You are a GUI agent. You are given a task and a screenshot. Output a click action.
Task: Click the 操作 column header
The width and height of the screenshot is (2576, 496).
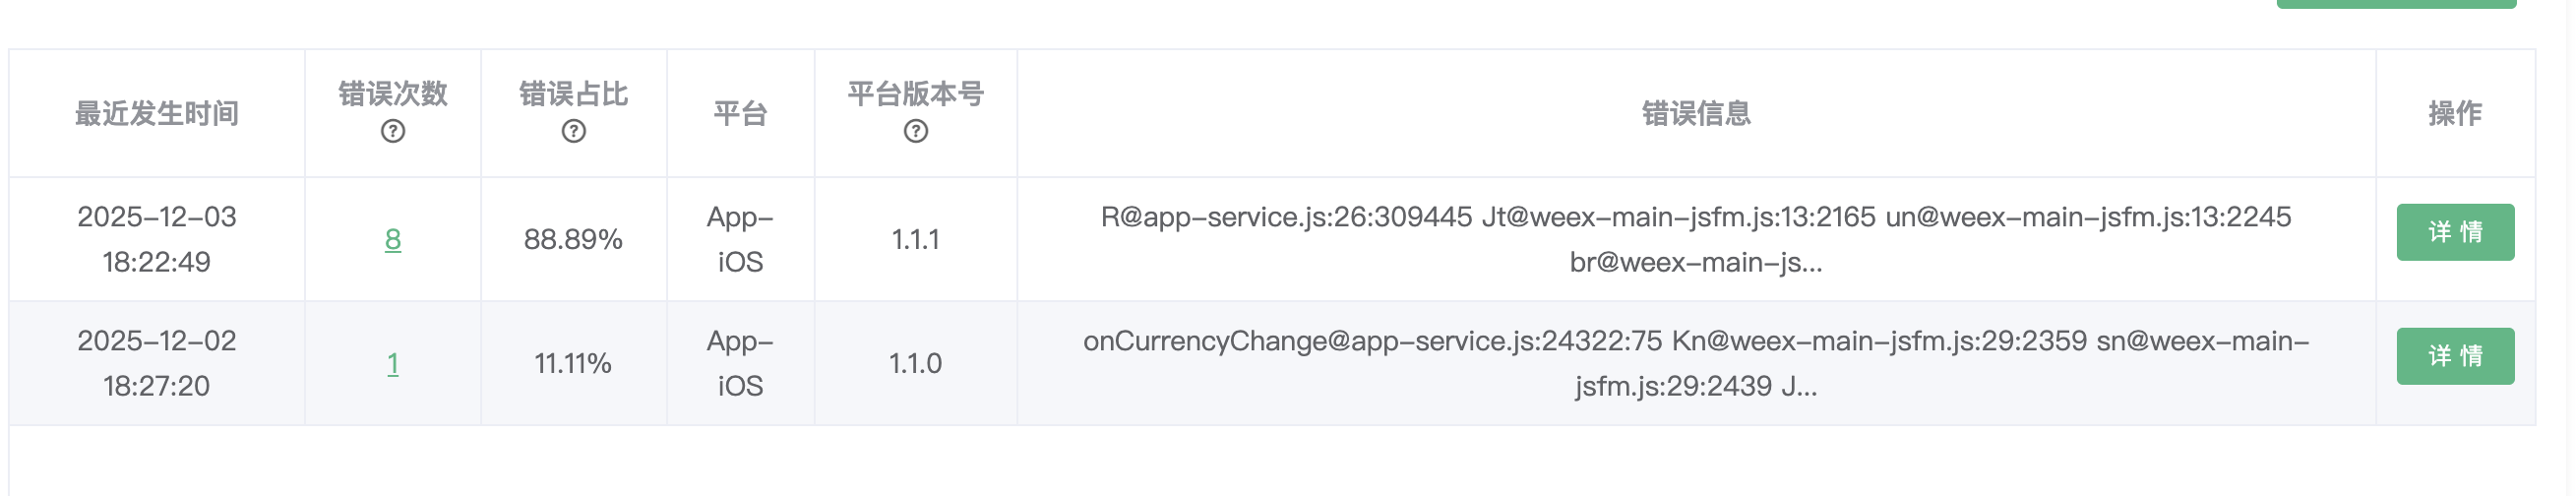coord(2455,113)
